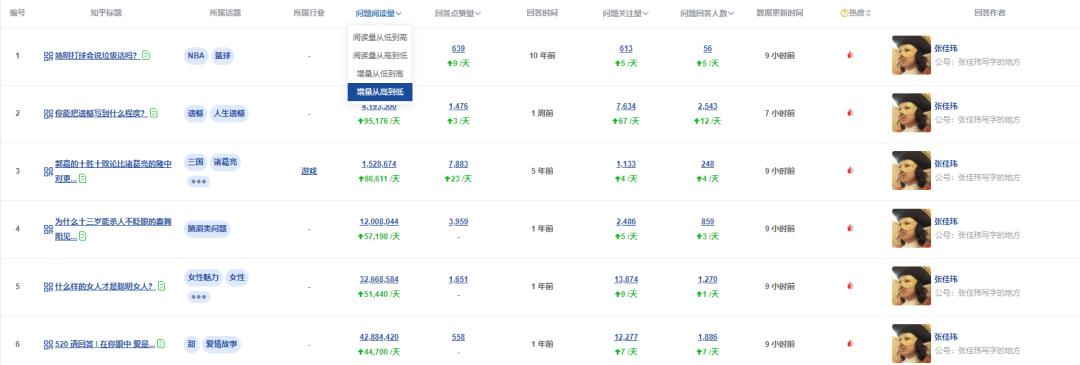Click the 张佳玮 author name in row 2
This screenshot has height=365, width=1080.
click(945, 106)
